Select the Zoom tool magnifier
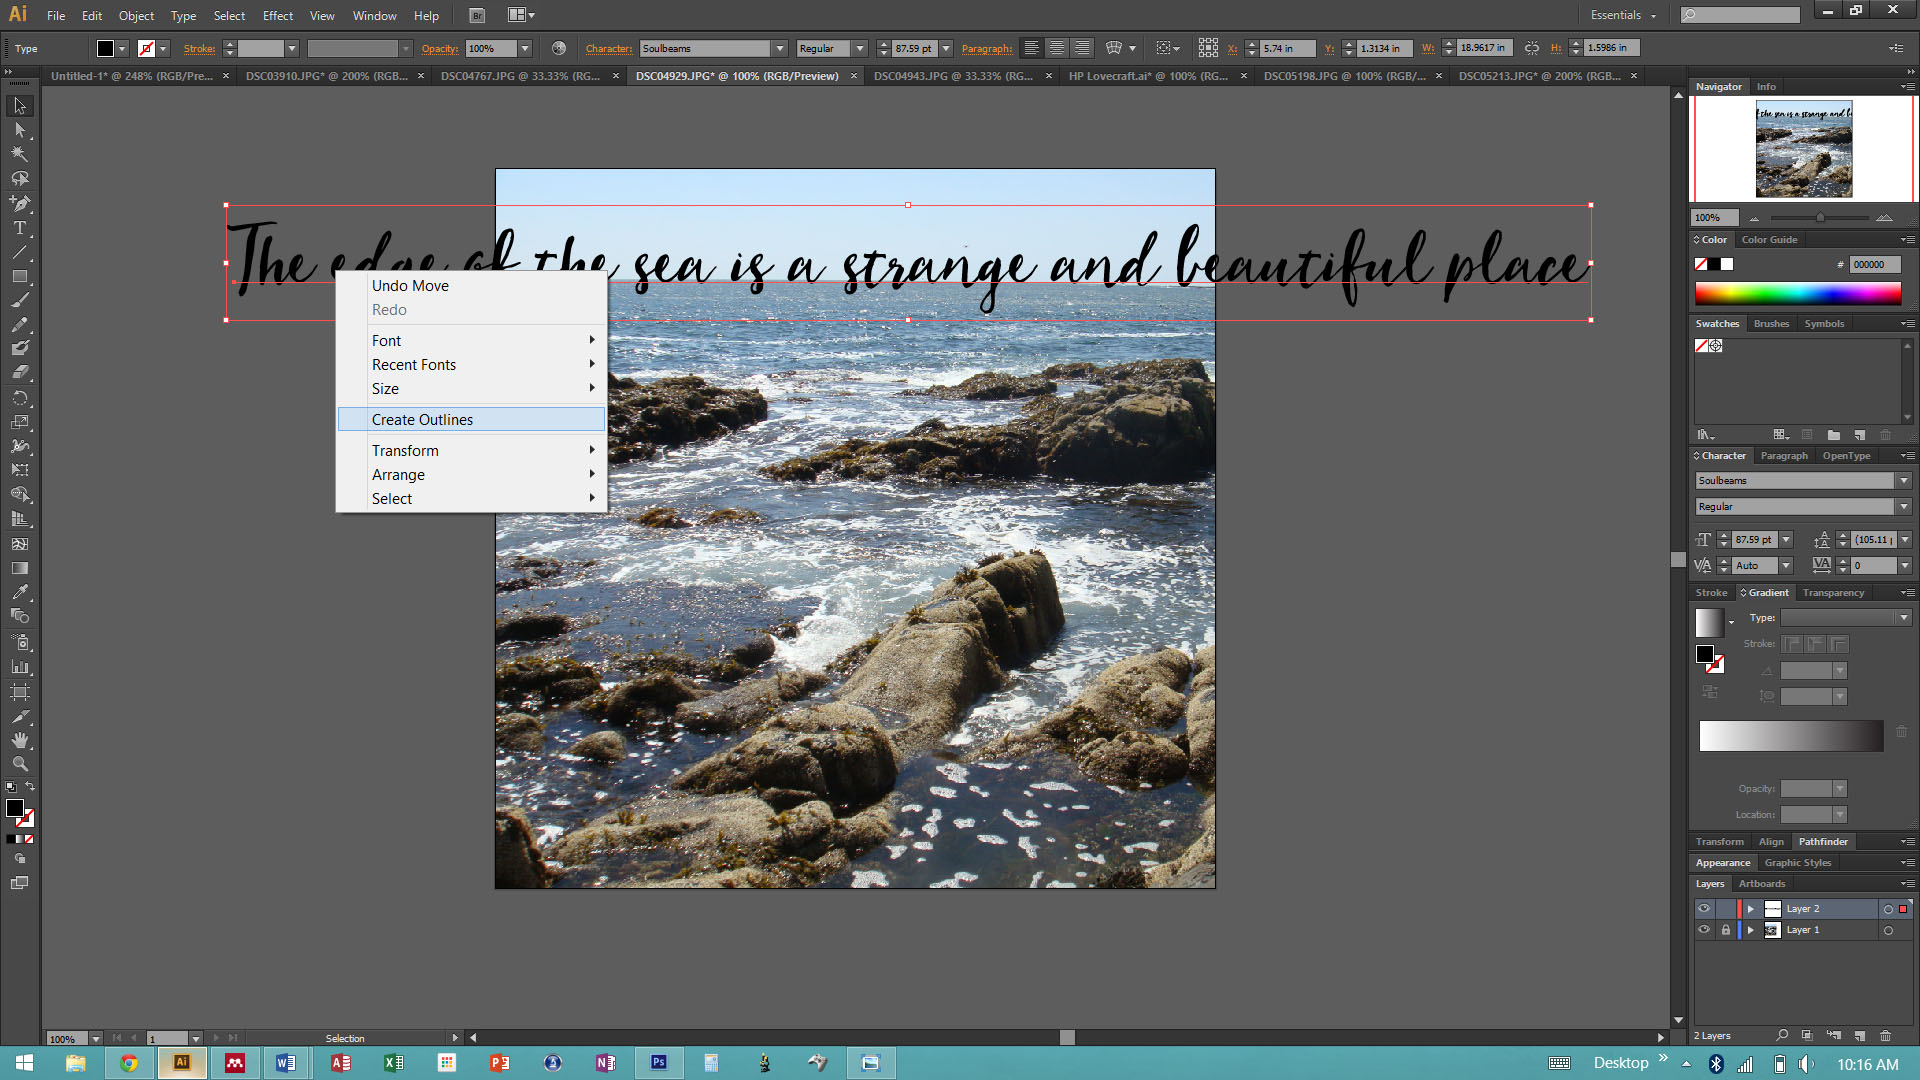The height and width of the screenshot is (1080, 1920). (19, 764)
